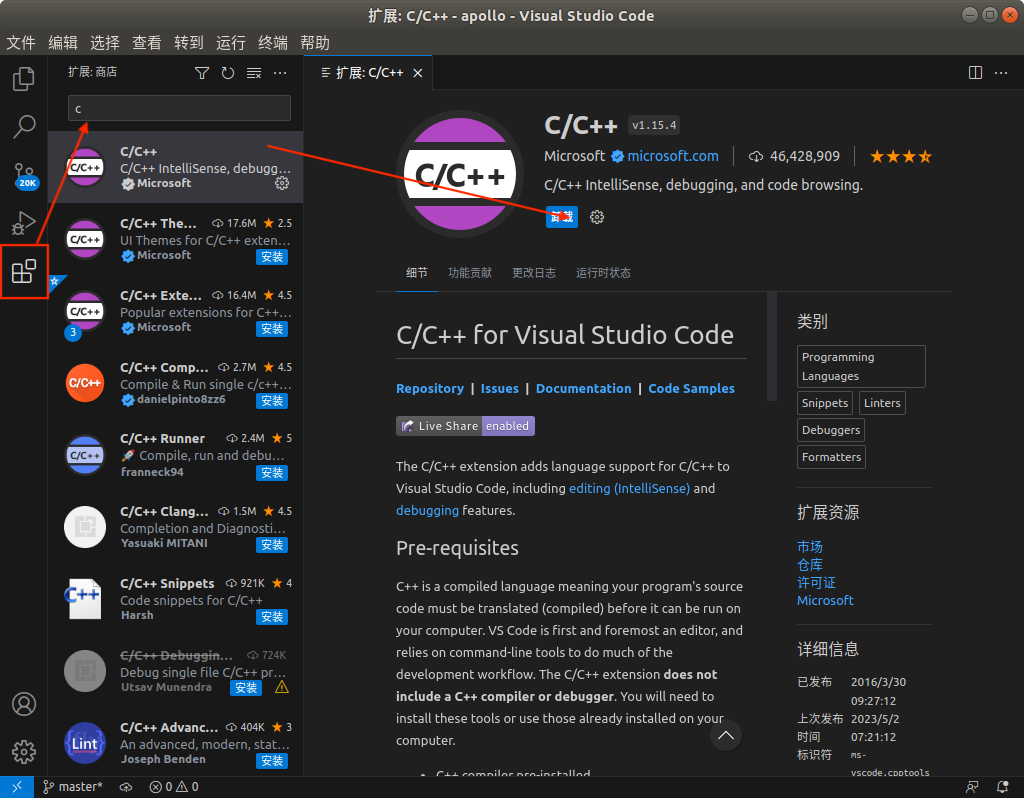Screen dimensions: 1024x798
Task: Open the Search view in activity bar
Action: coord(24,126)
